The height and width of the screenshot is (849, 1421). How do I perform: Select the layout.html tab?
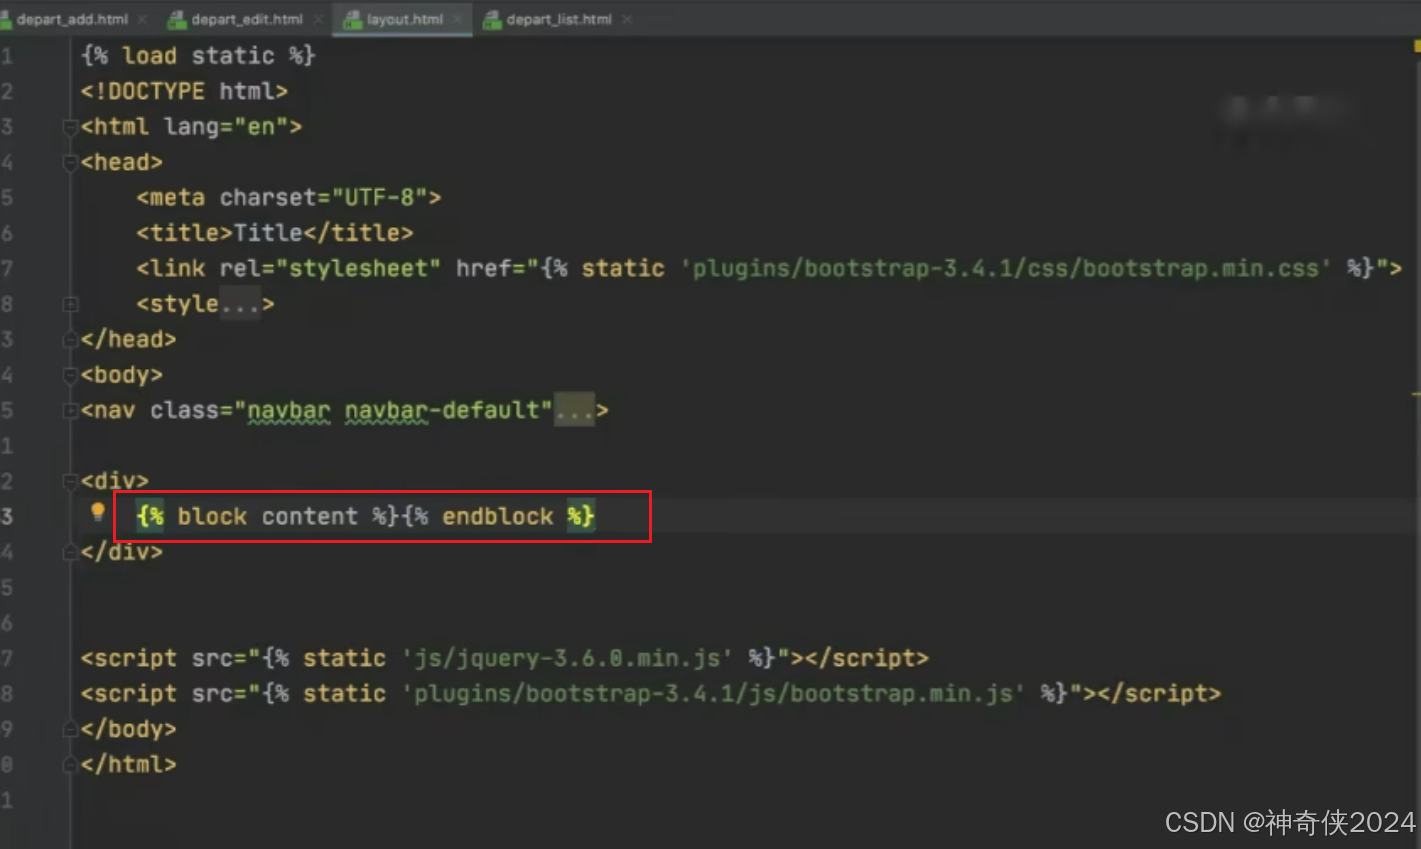[404, 19]
